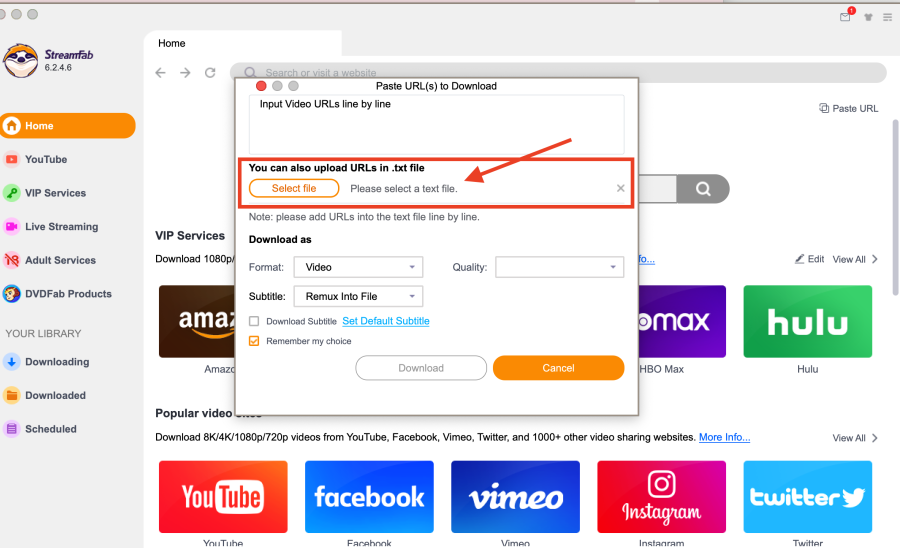Image resolution: width=900 pixels, height=548 pixels.
Task: Open the Instagram site tile
Action: [x=661, y=497]
